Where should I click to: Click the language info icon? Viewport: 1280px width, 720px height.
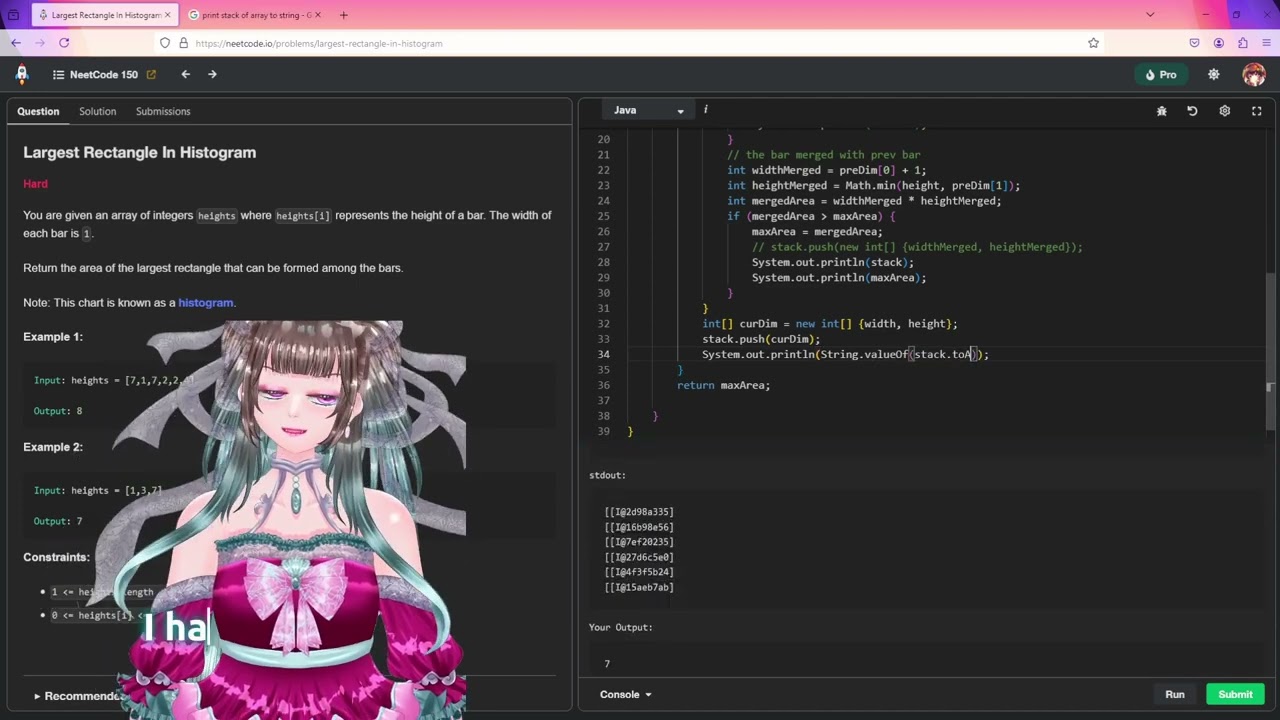[705, 110]
